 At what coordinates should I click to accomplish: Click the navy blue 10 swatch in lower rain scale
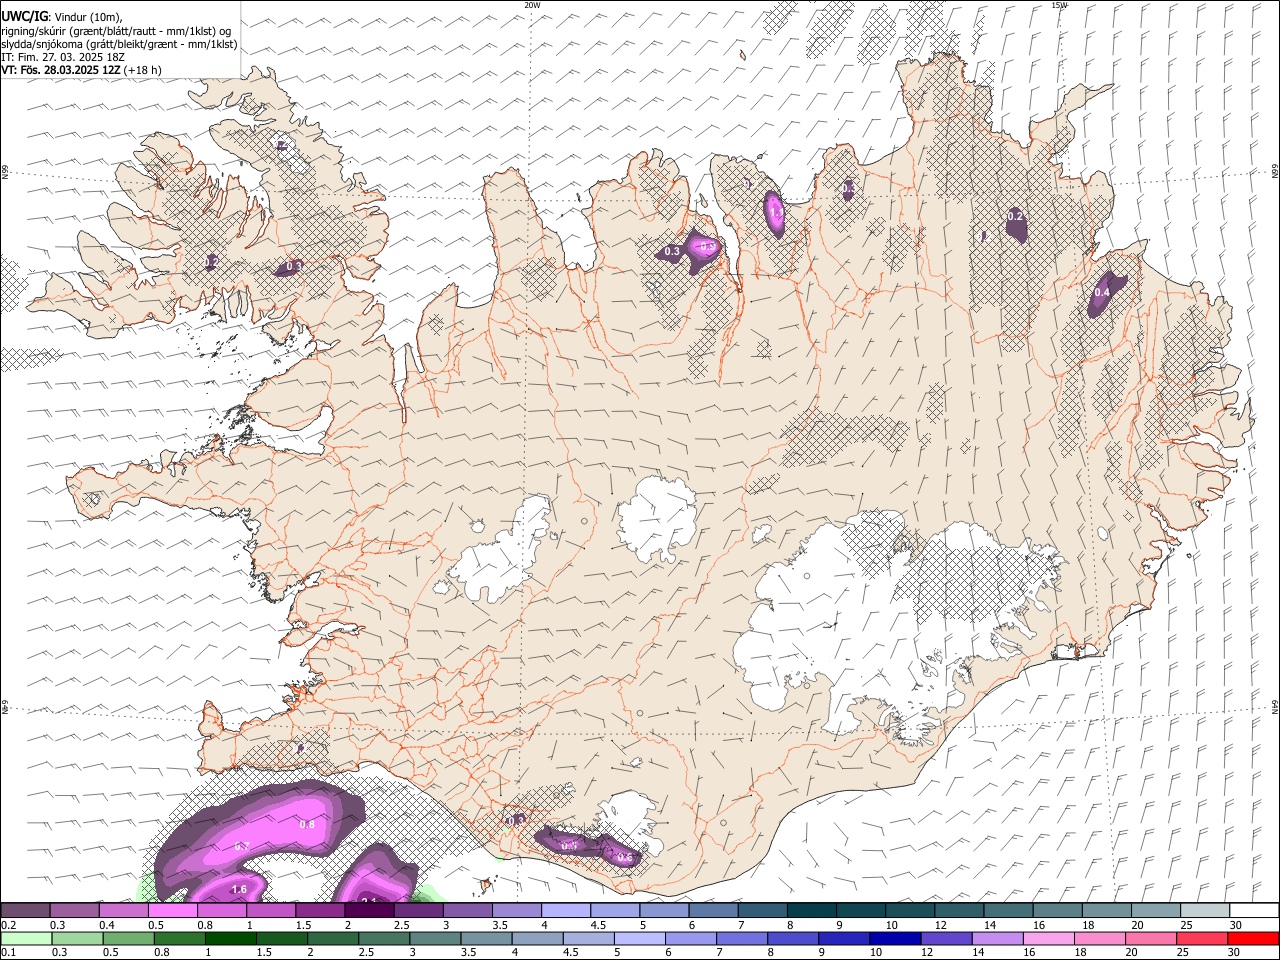click(895, 938)
